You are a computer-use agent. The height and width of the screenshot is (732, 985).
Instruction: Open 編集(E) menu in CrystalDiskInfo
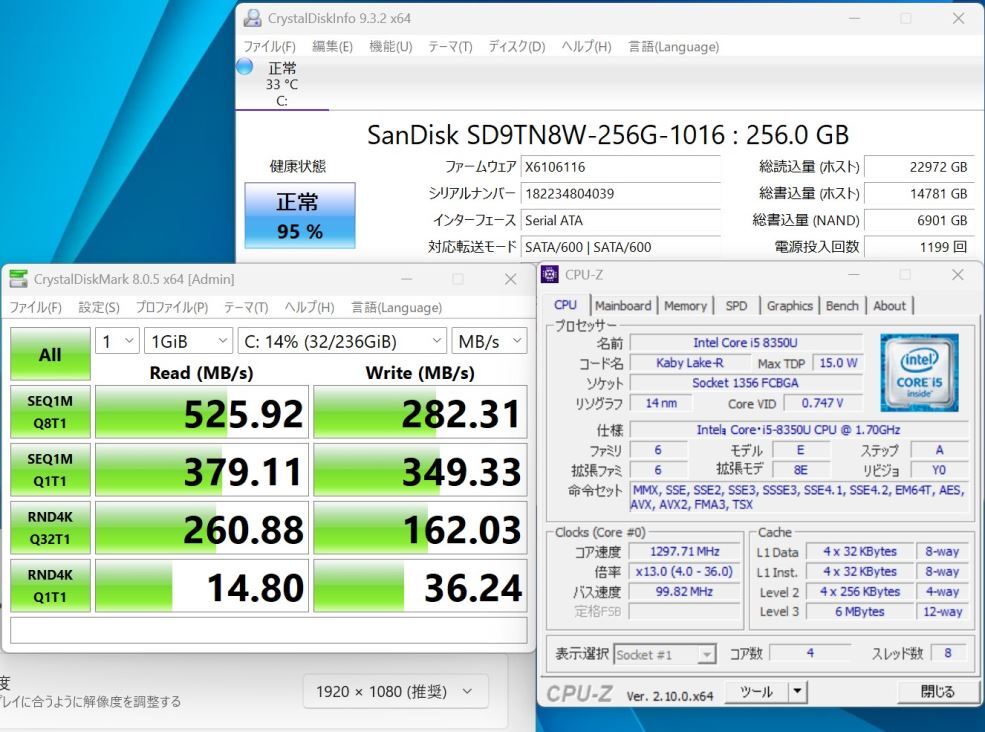click(332, 46)
